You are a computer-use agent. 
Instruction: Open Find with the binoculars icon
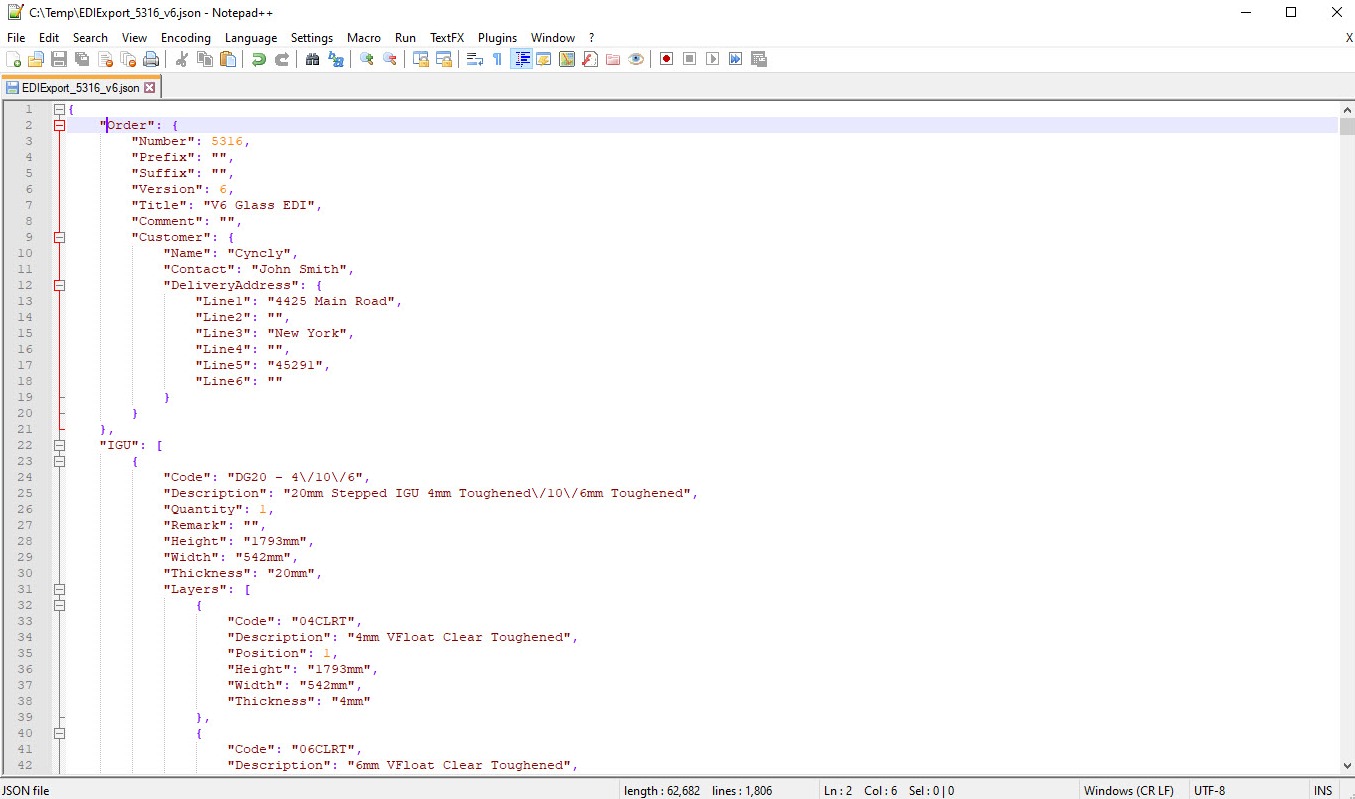(312, 60)
